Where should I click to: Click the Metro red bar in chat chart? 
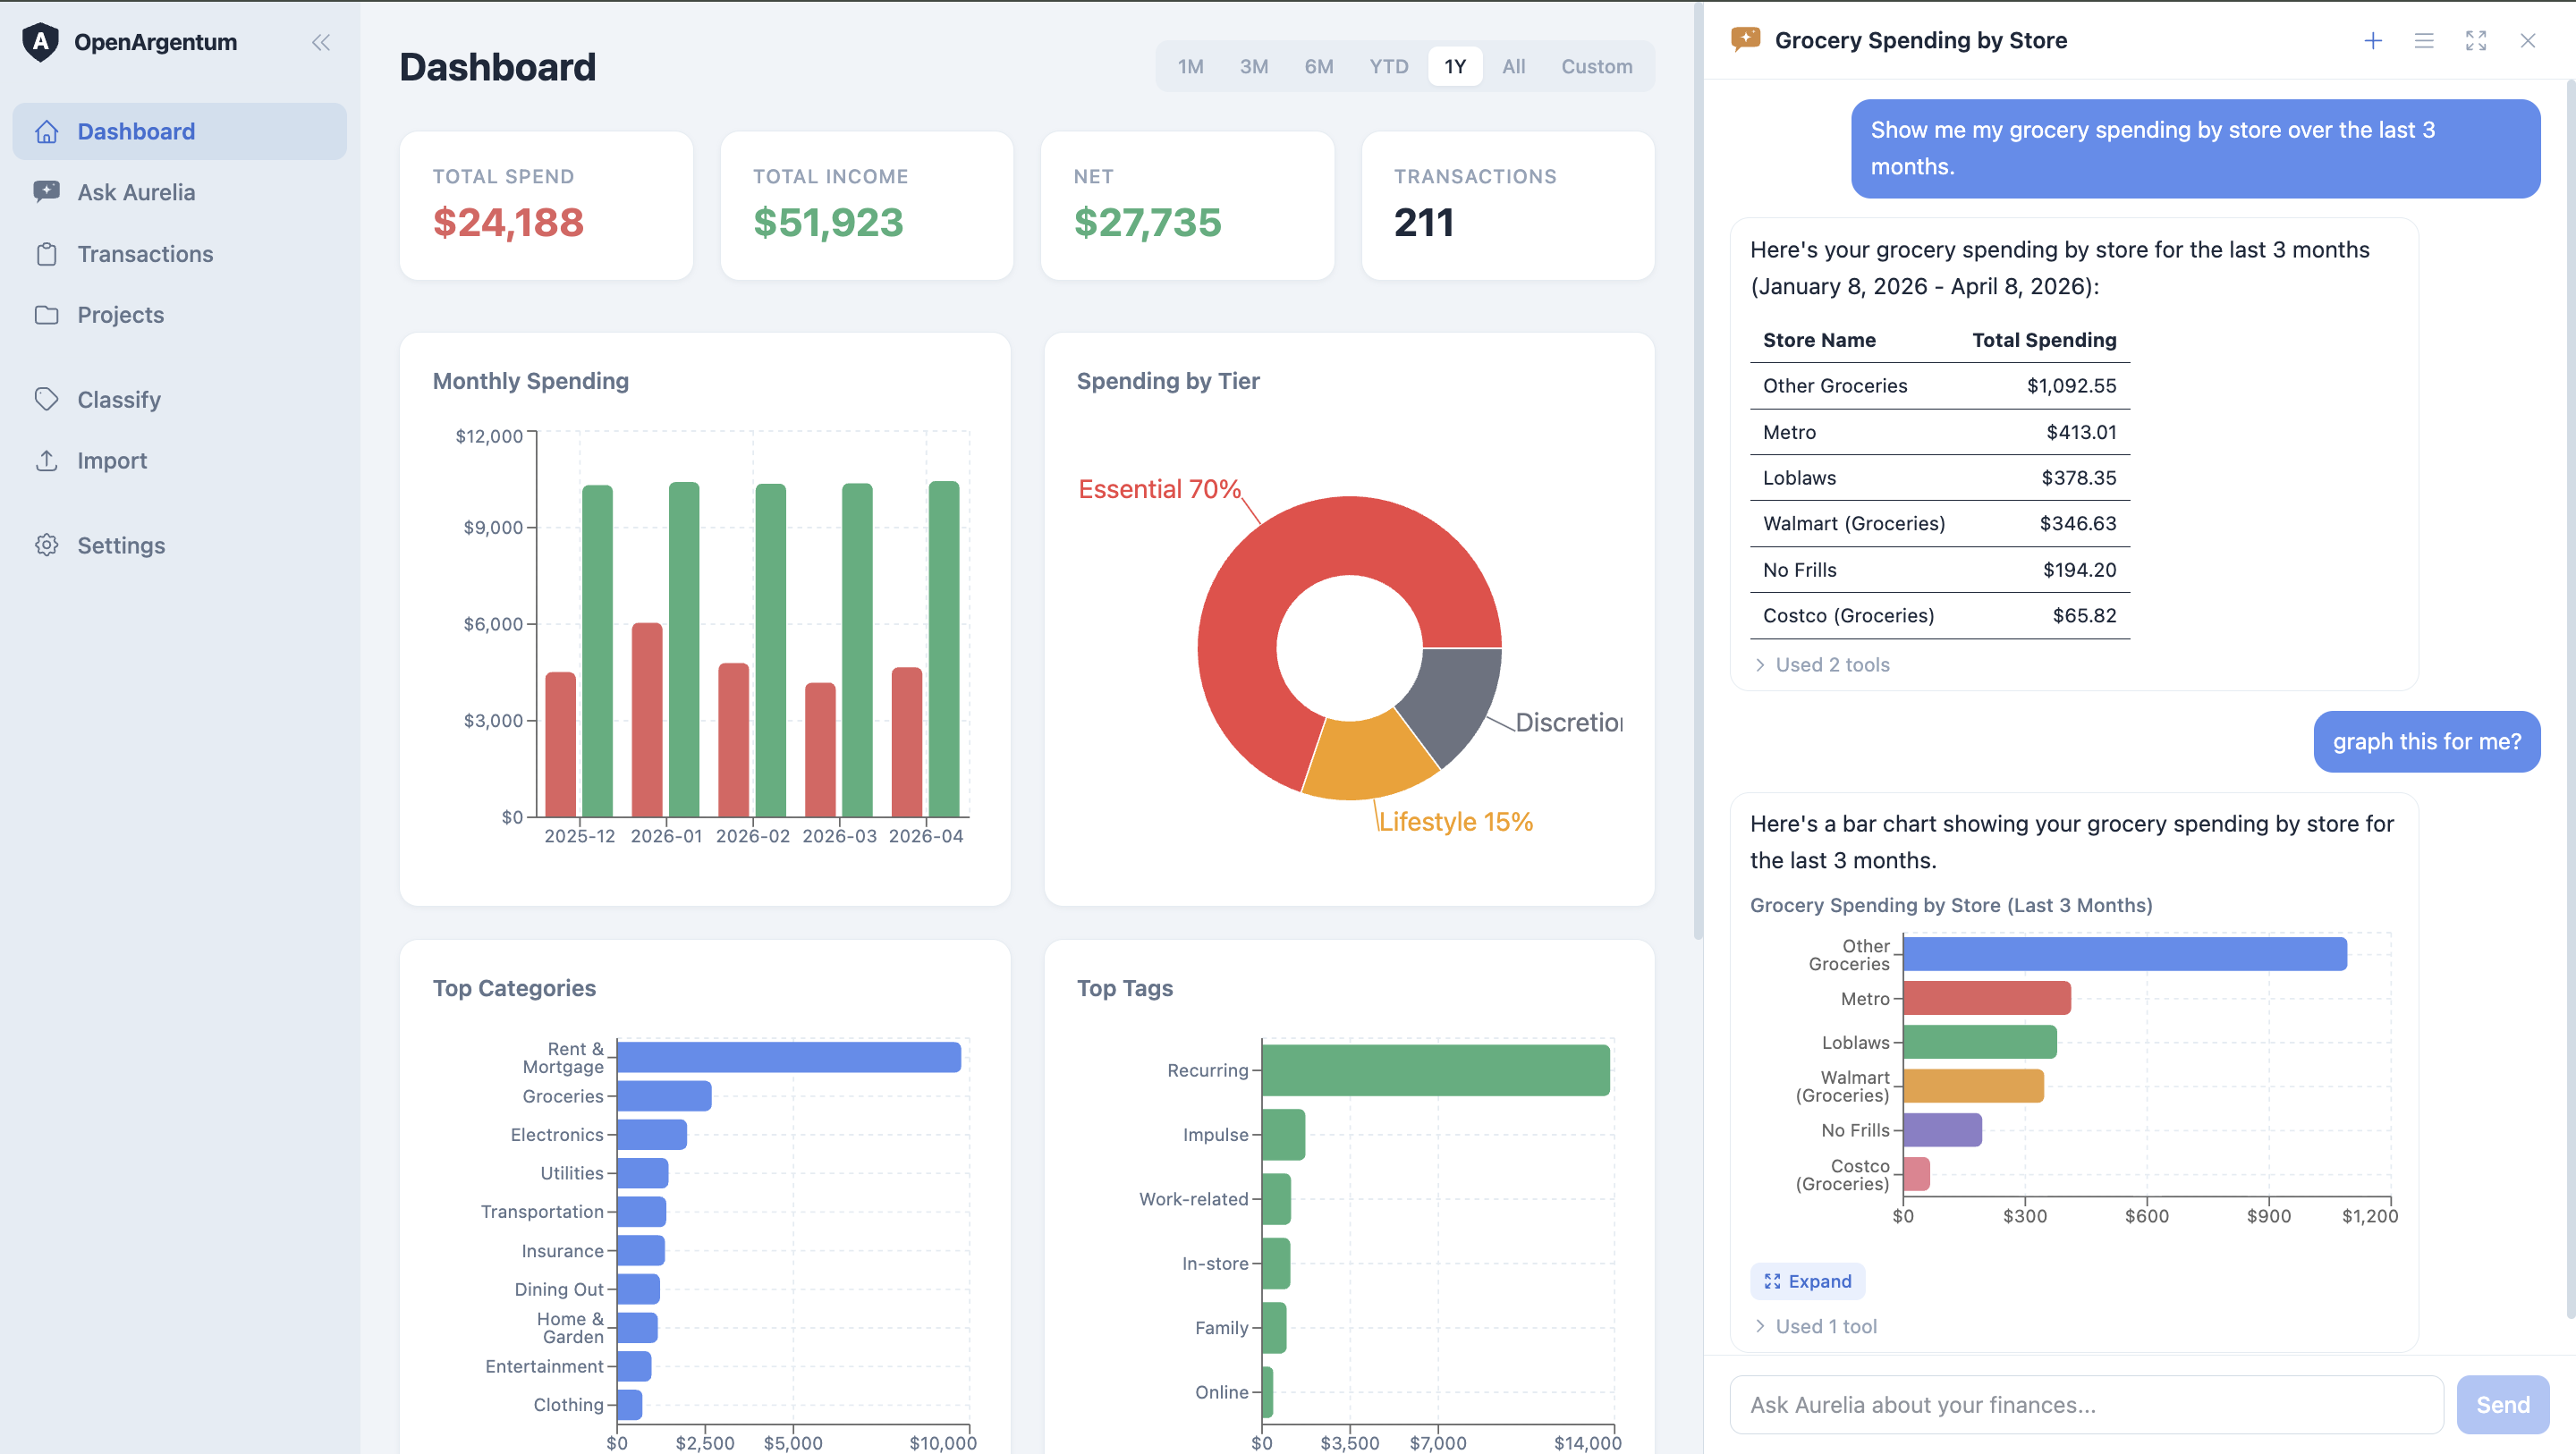(1987, 998)
